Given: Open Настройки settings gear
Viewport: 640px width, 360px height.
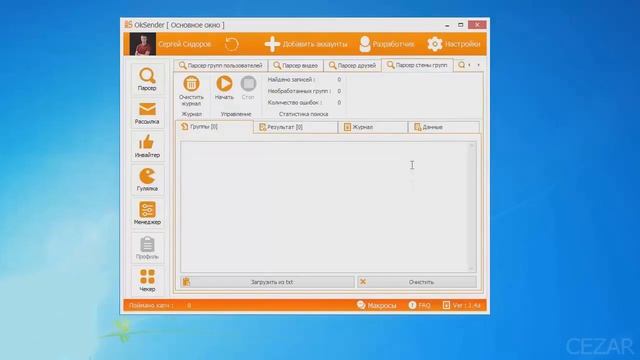Looking at the screenshot, I should (453, 44).
